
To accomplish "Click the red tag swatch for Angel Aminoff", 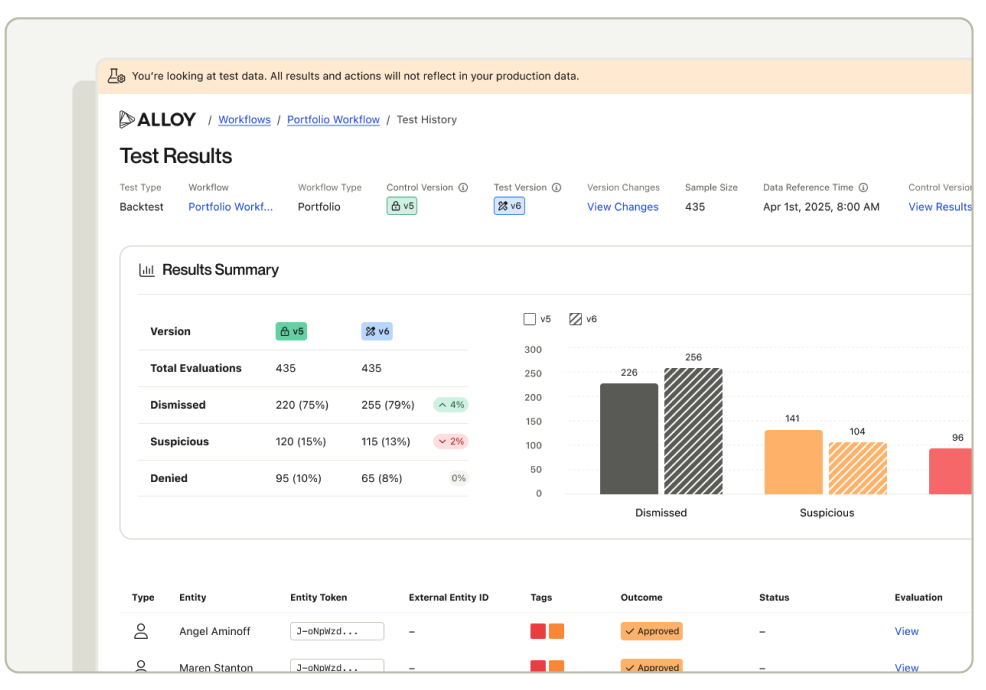I will [538, 632].
